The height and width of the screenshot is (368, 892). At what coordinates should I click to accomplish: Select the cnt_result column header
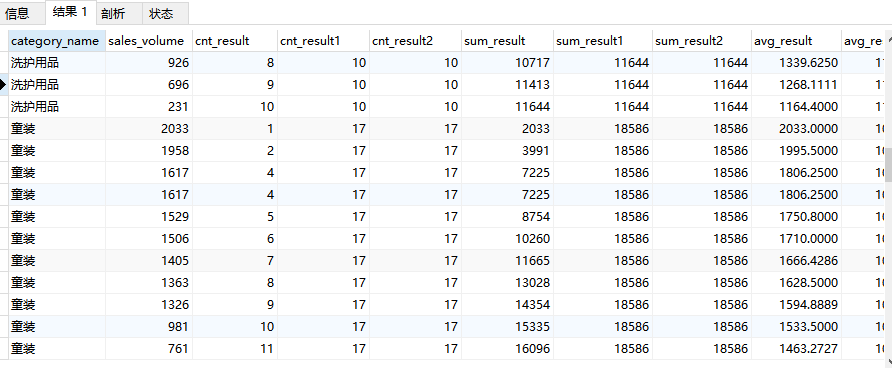click(x=235, y=41)
